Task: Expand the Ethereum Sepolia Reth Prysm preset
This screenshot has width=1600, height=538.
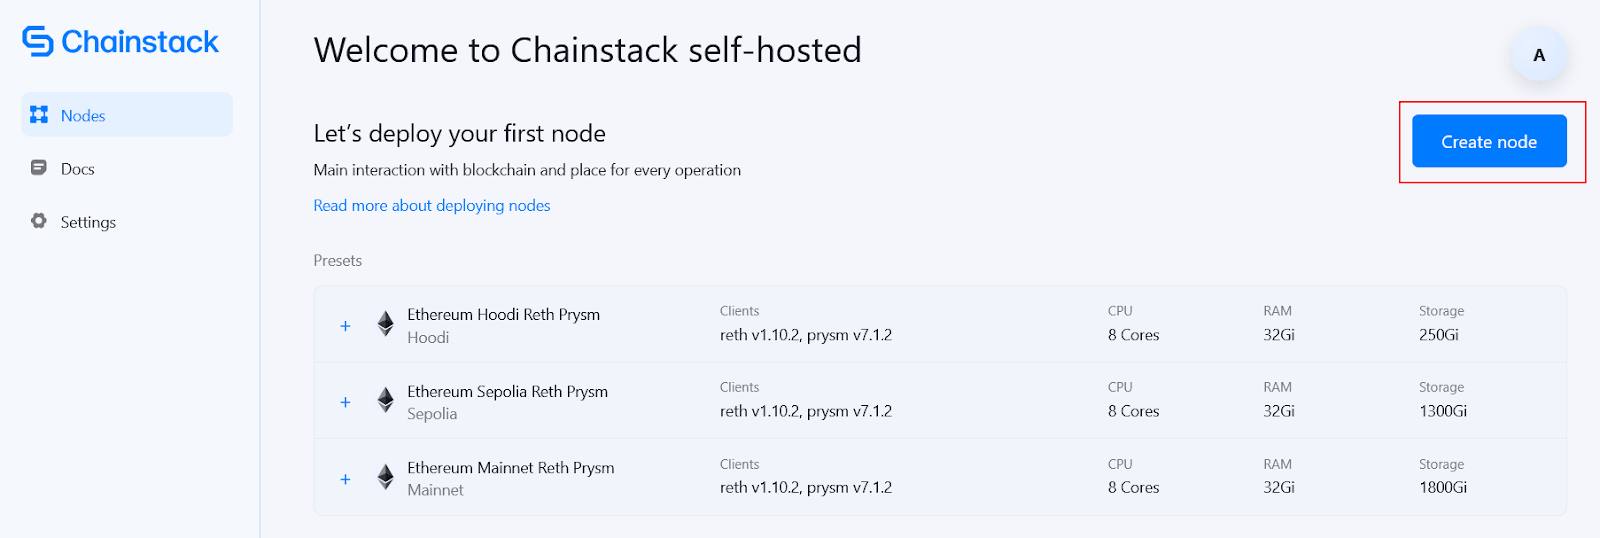Action: pyautogui.click(x=345, y=402)
